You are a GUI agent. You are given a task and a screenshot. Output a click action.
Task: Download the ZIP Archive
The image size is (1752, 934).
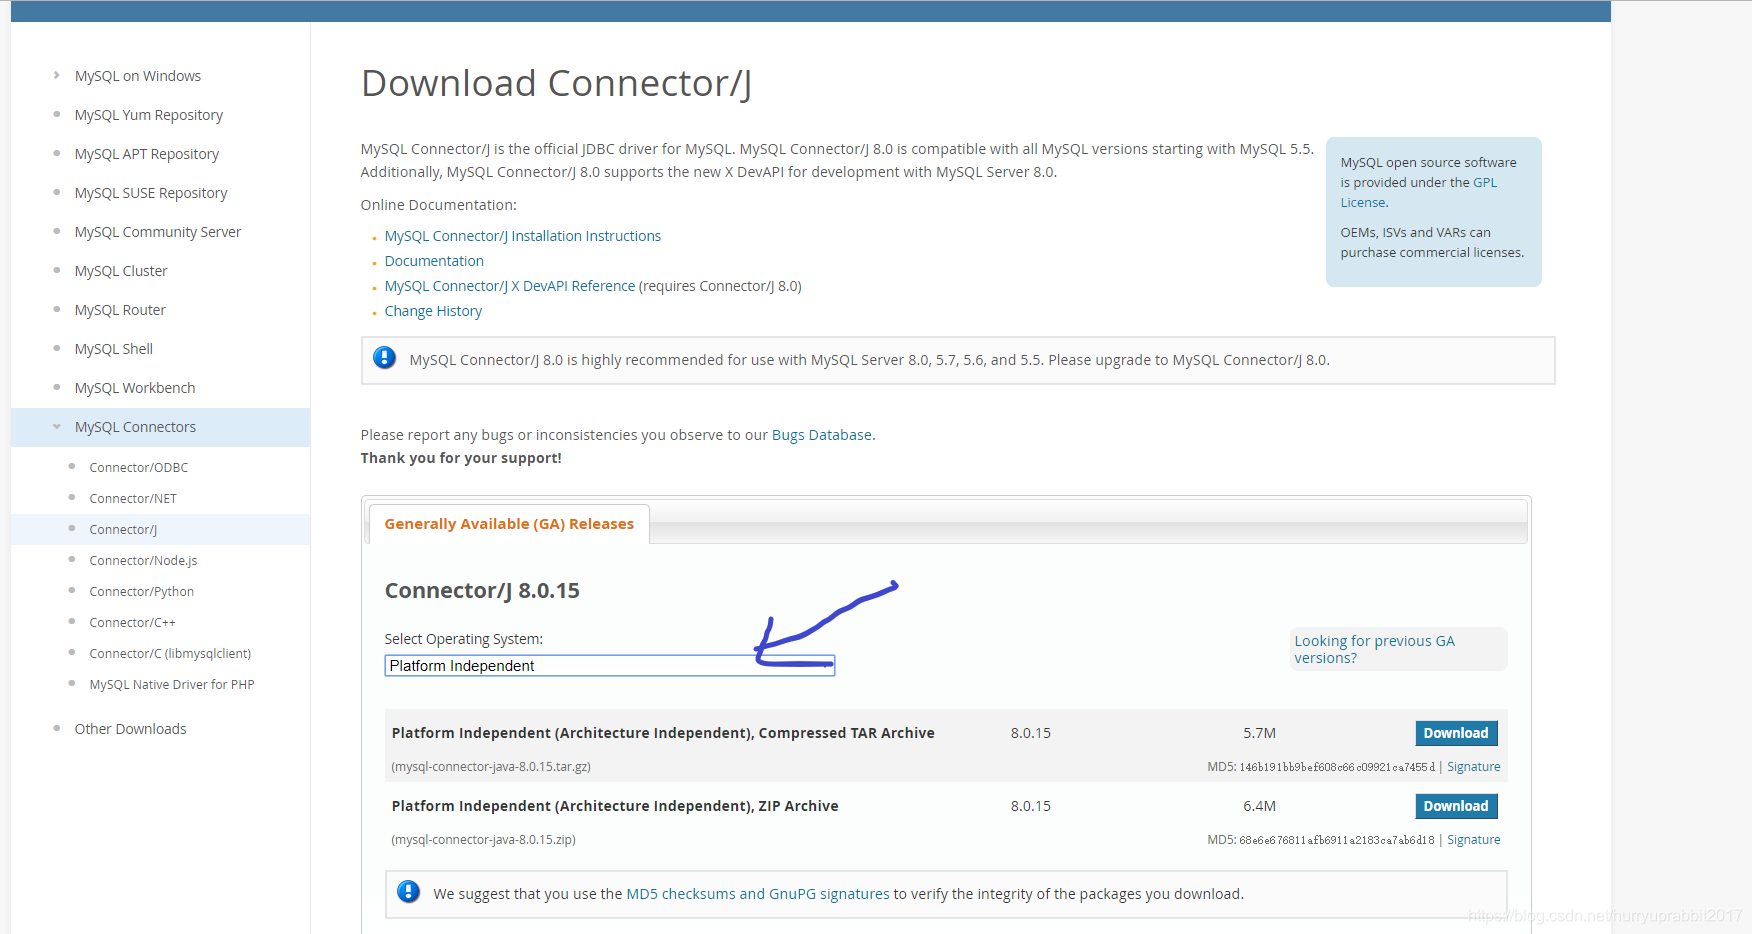[1456, 806]
